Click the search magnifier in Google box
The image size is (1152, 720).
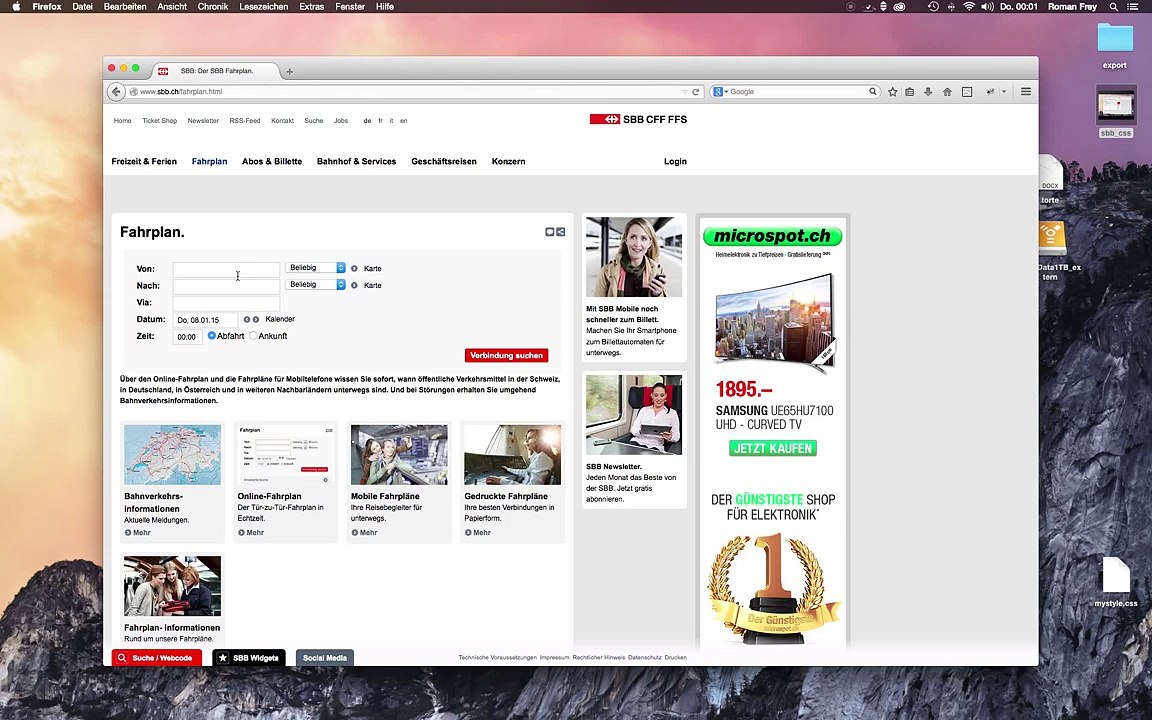[873, 92]
